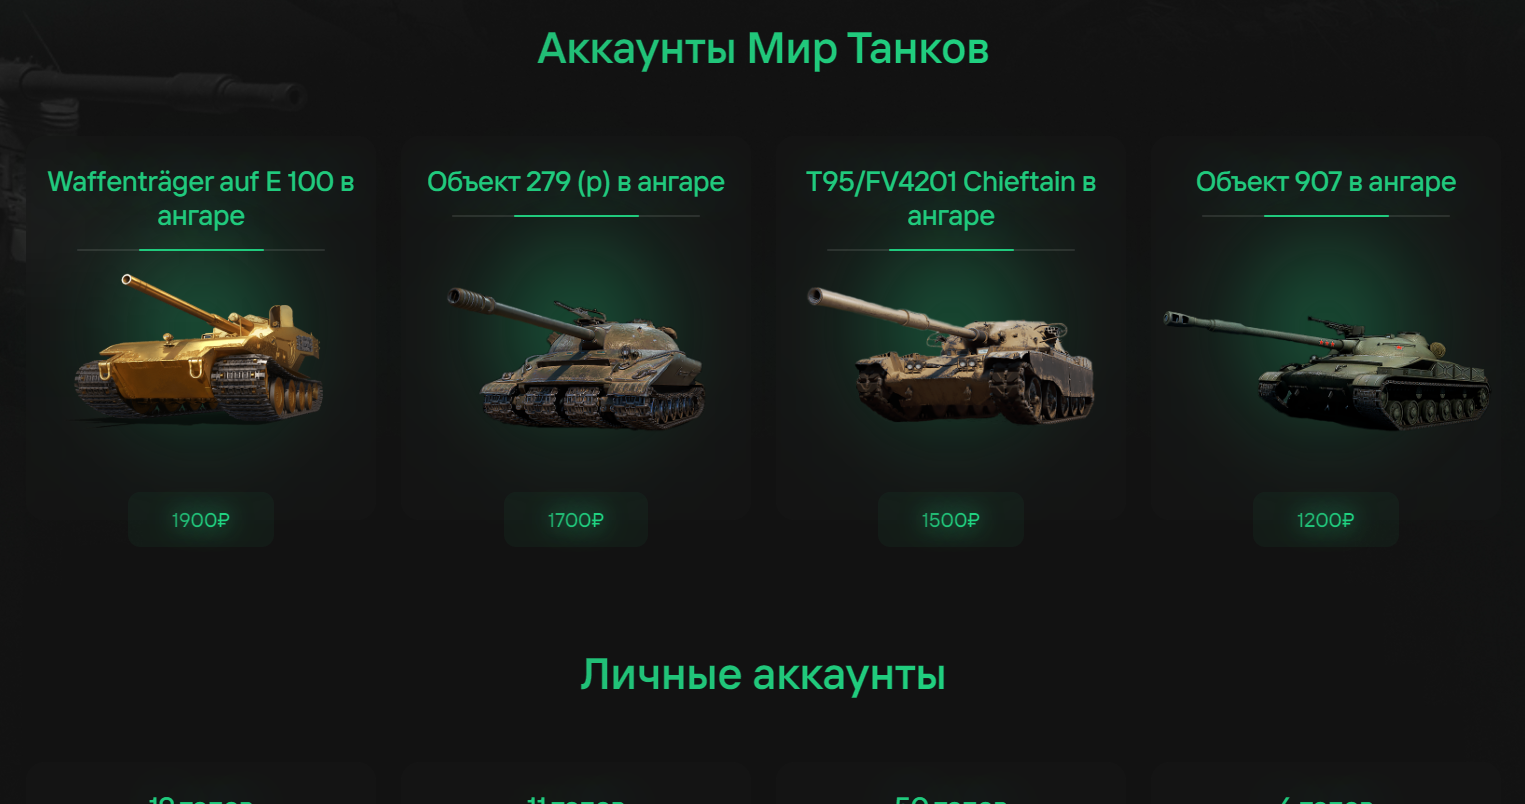
Task: Click the green divider under Объект 907 title
Action: point(1326,215)
